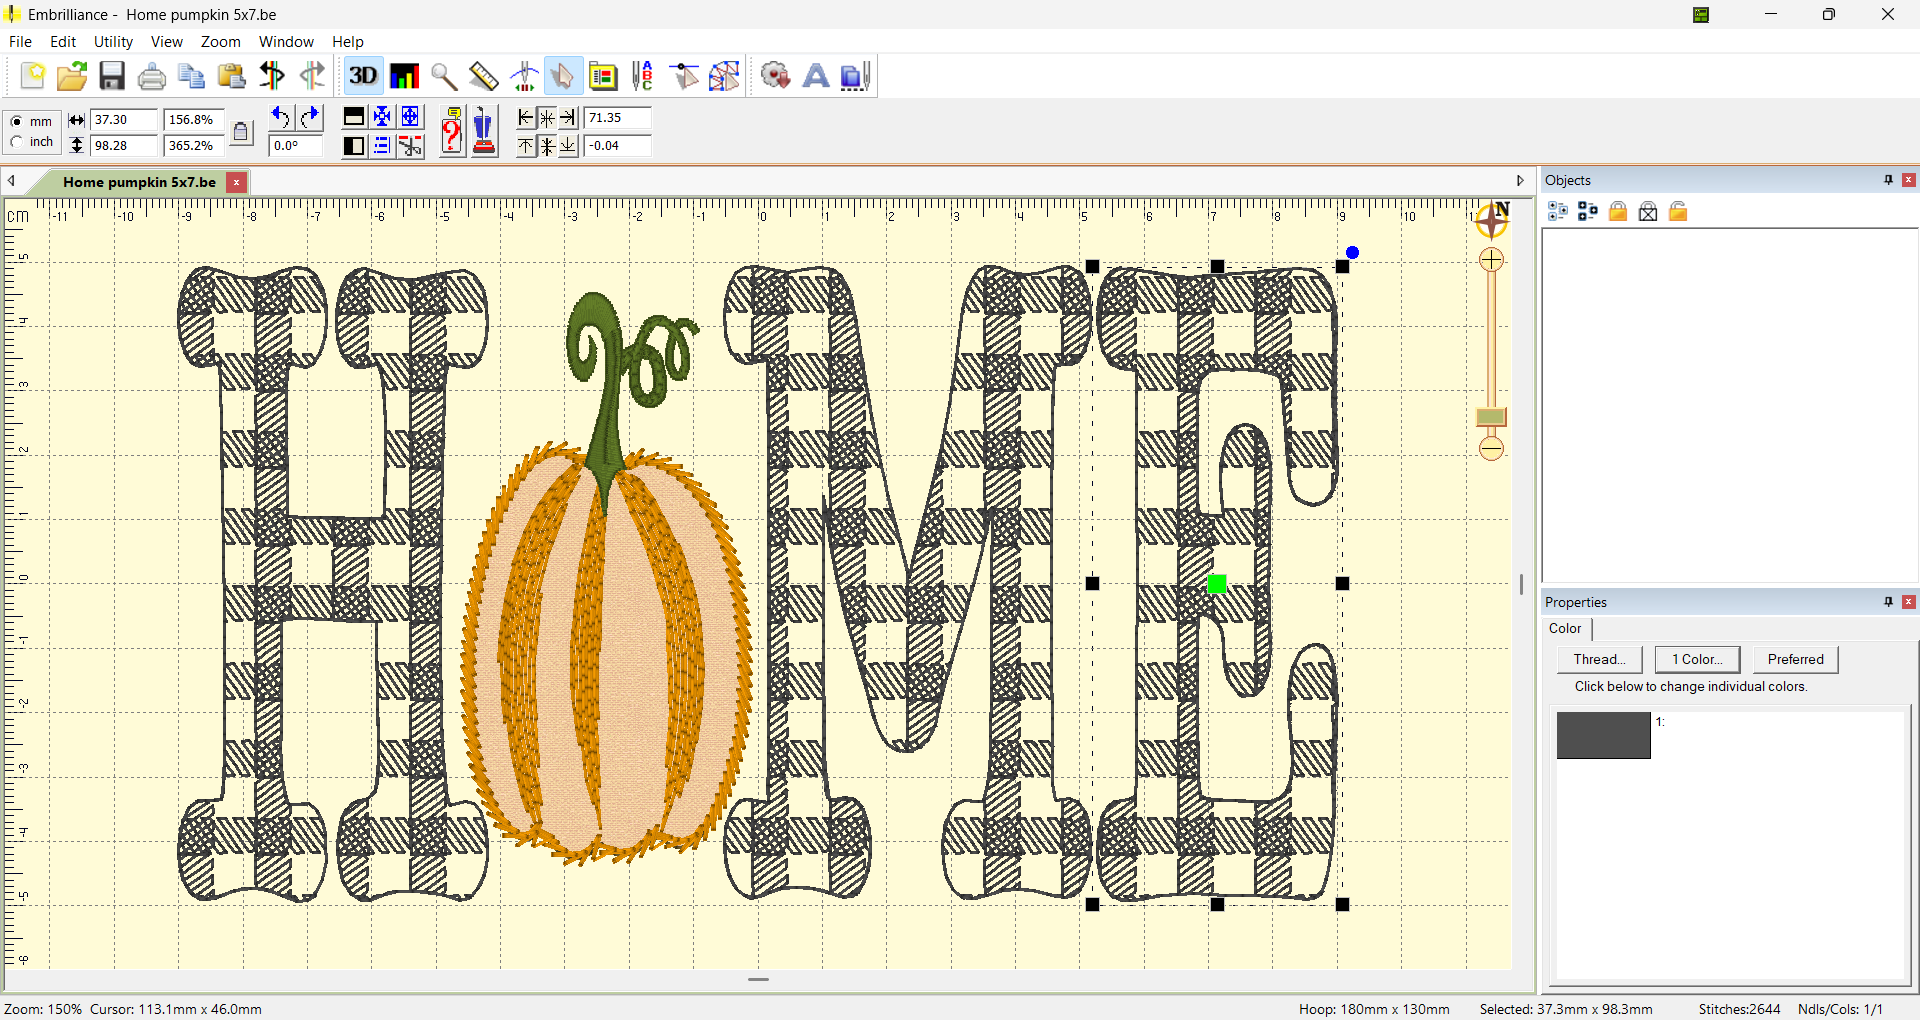Click the scissors split-design icon

[411, 147]
